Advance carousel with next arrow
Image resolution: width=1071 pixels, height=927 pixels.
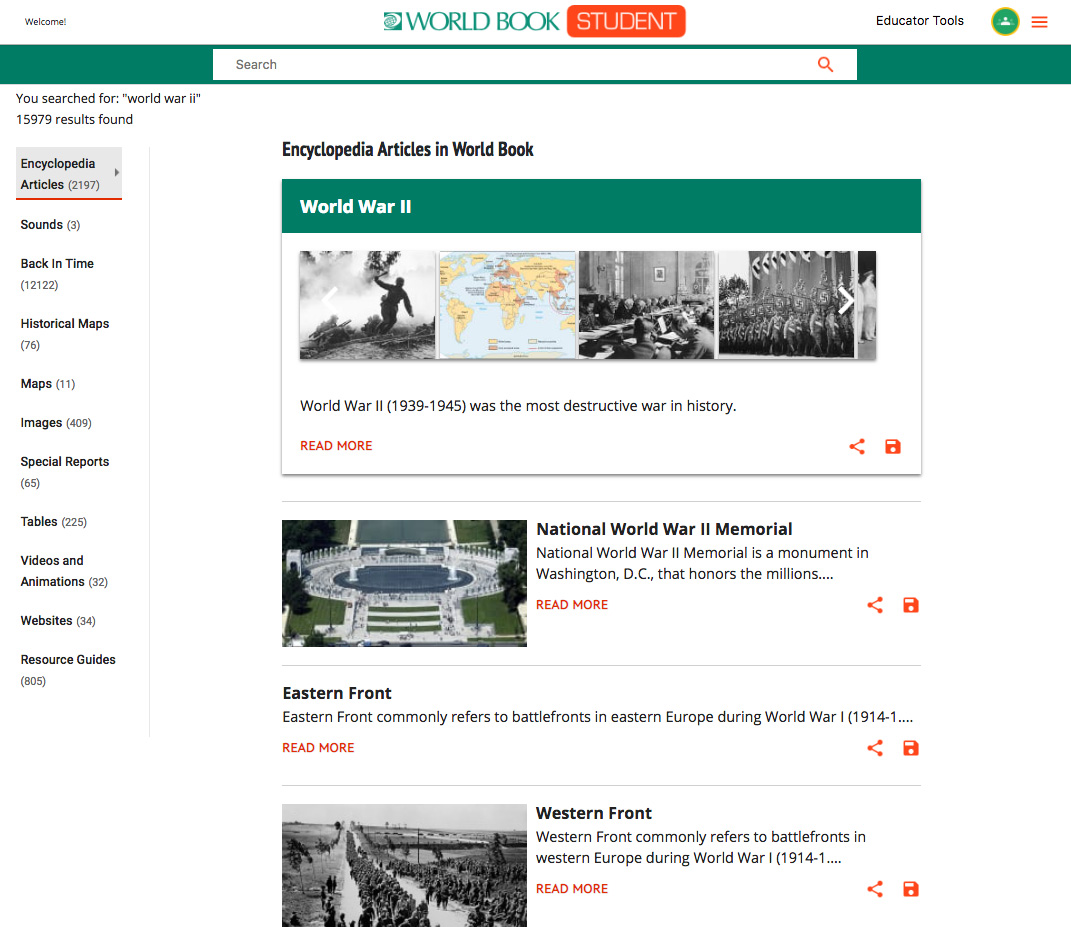pos(846,301)
